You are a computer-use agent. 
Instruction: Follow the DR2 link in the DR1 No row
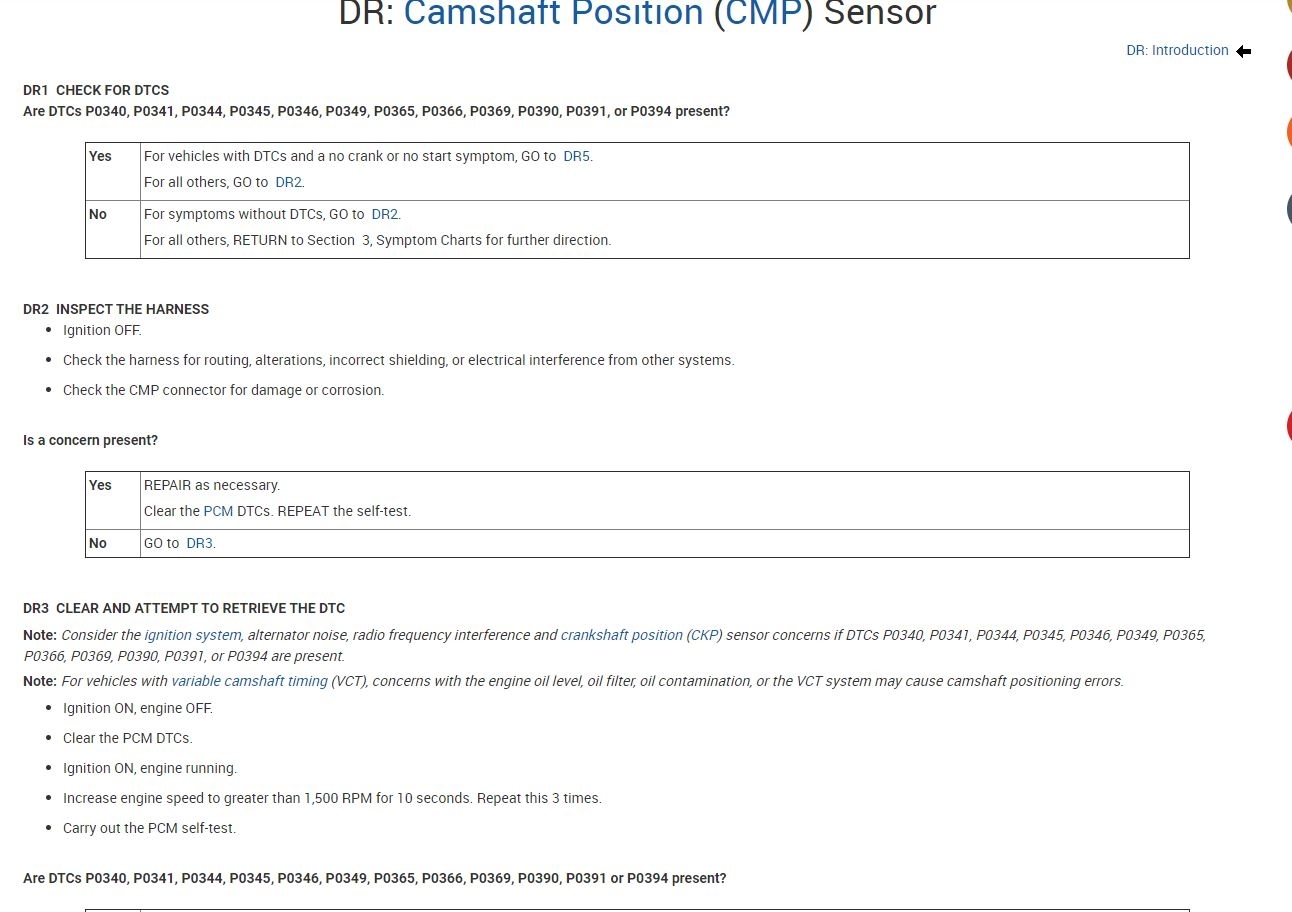[385, 214]
